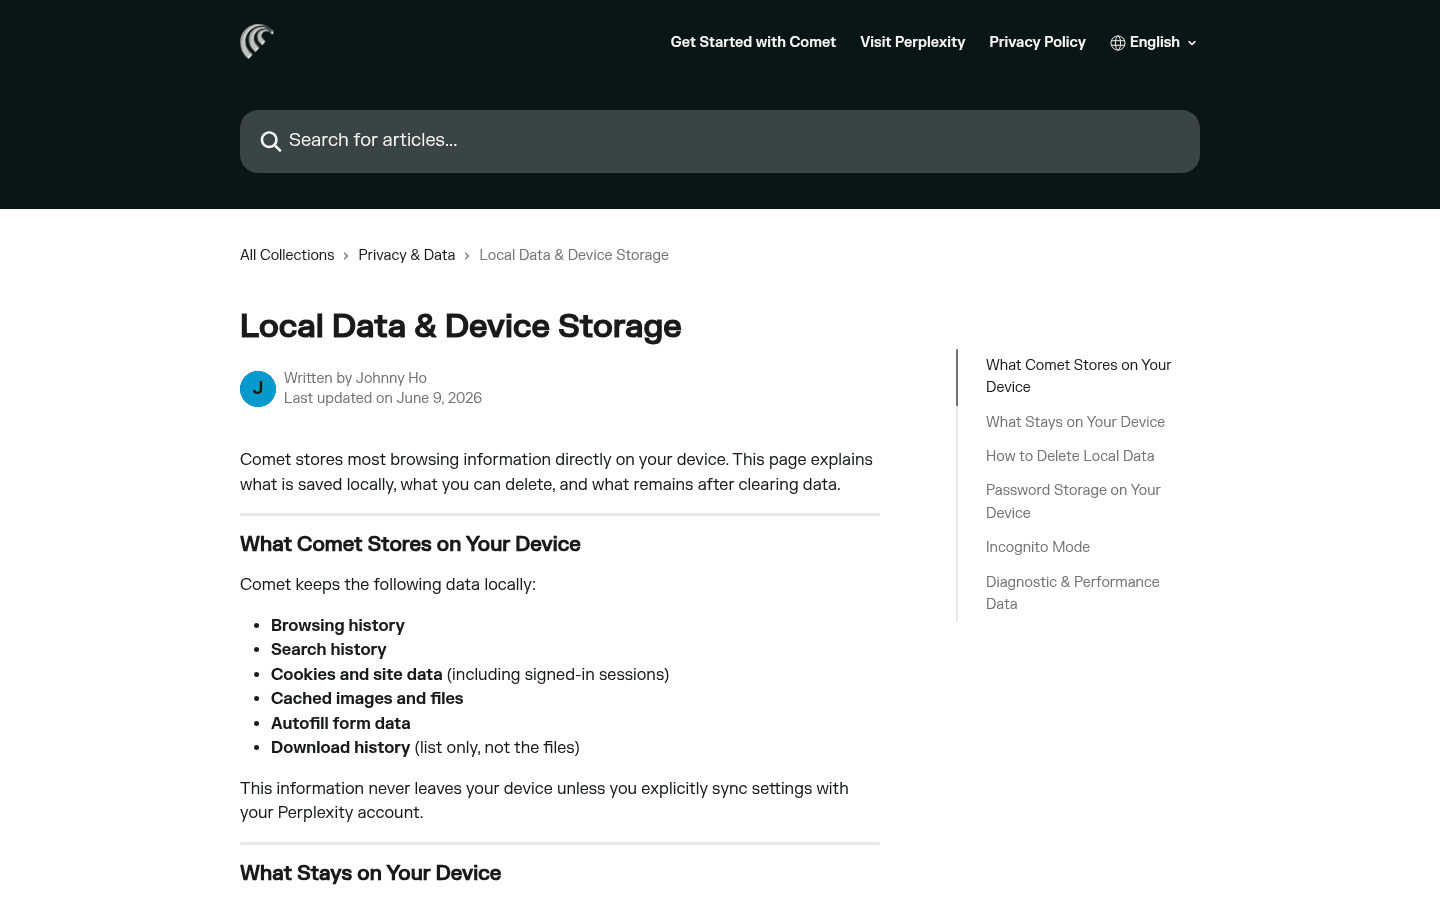This screenshot has height=900, width=1440.
Task: Open Privacy Policy header link
Action: pos(1037,42)
